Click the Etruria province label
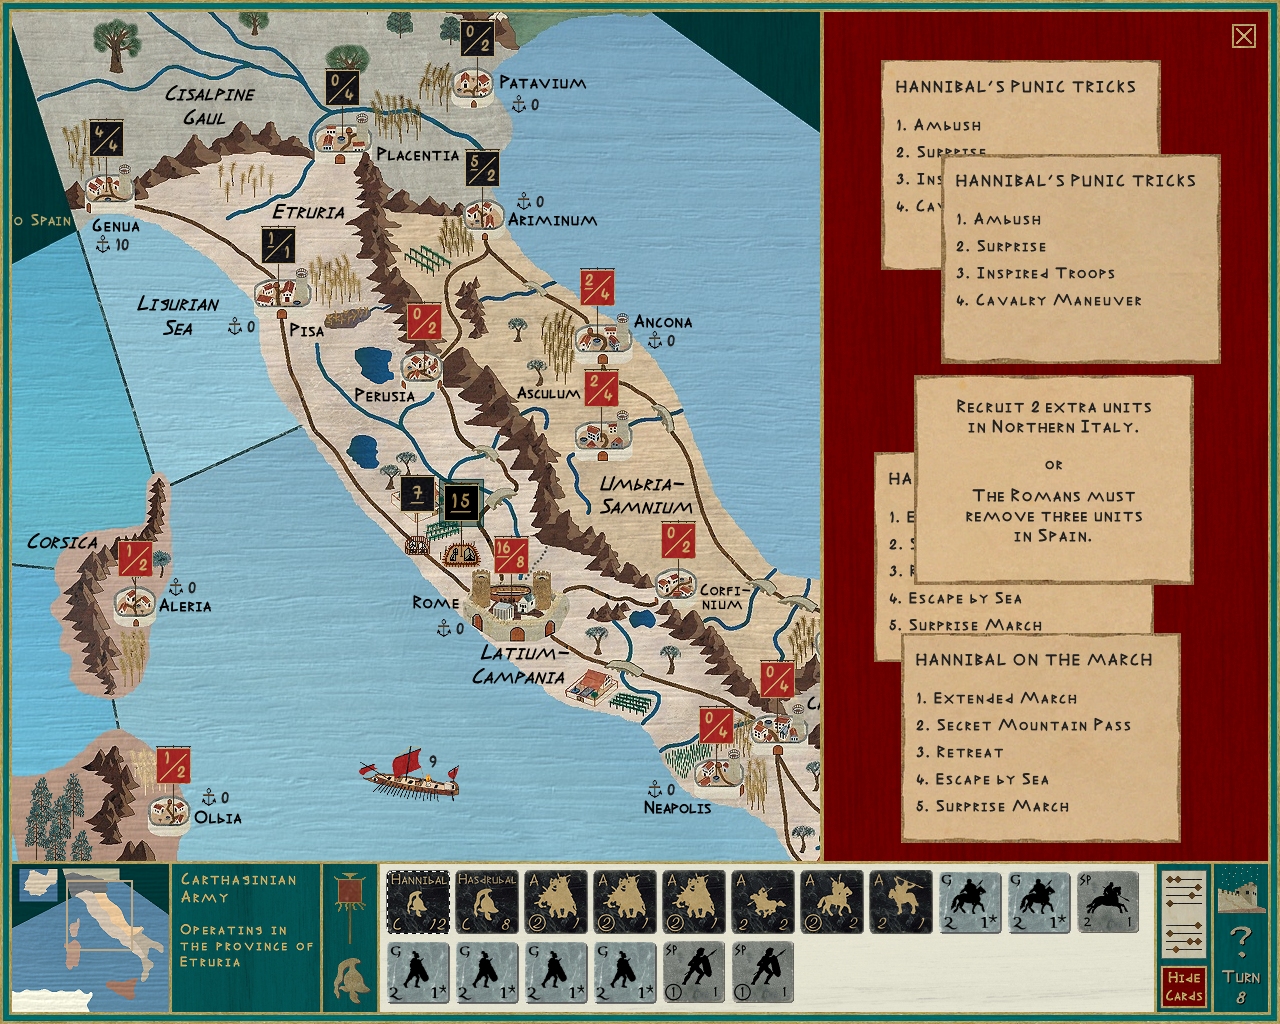Viewport: 1280px width, 1024px height. (309, 212)
